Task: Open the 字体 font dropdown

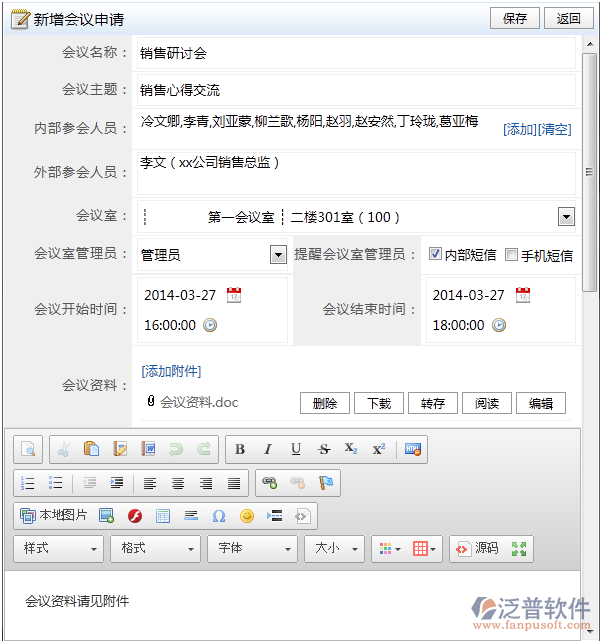Action: pos(252,548)
